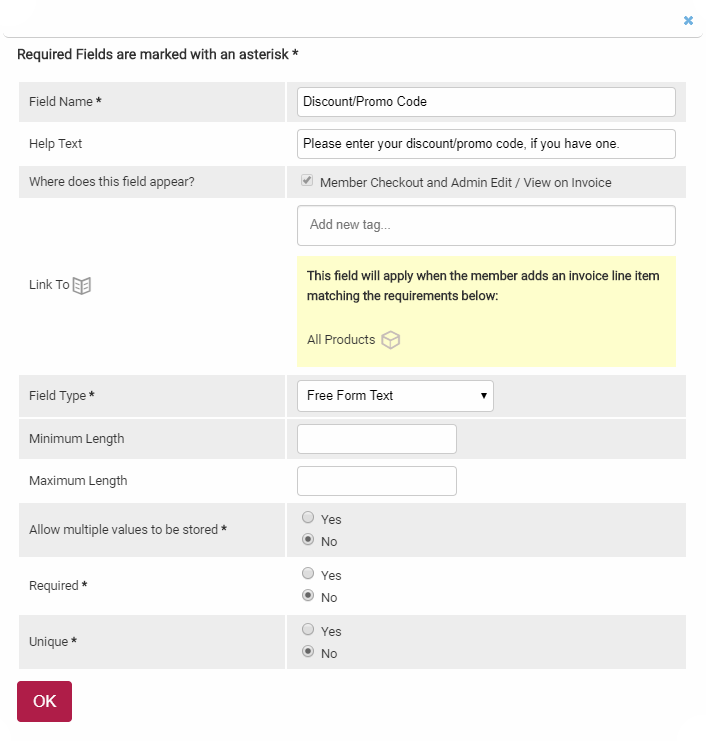
Task: Toggle the Member Checkout and Admin Edit checkbox
Action: [307, 182]
